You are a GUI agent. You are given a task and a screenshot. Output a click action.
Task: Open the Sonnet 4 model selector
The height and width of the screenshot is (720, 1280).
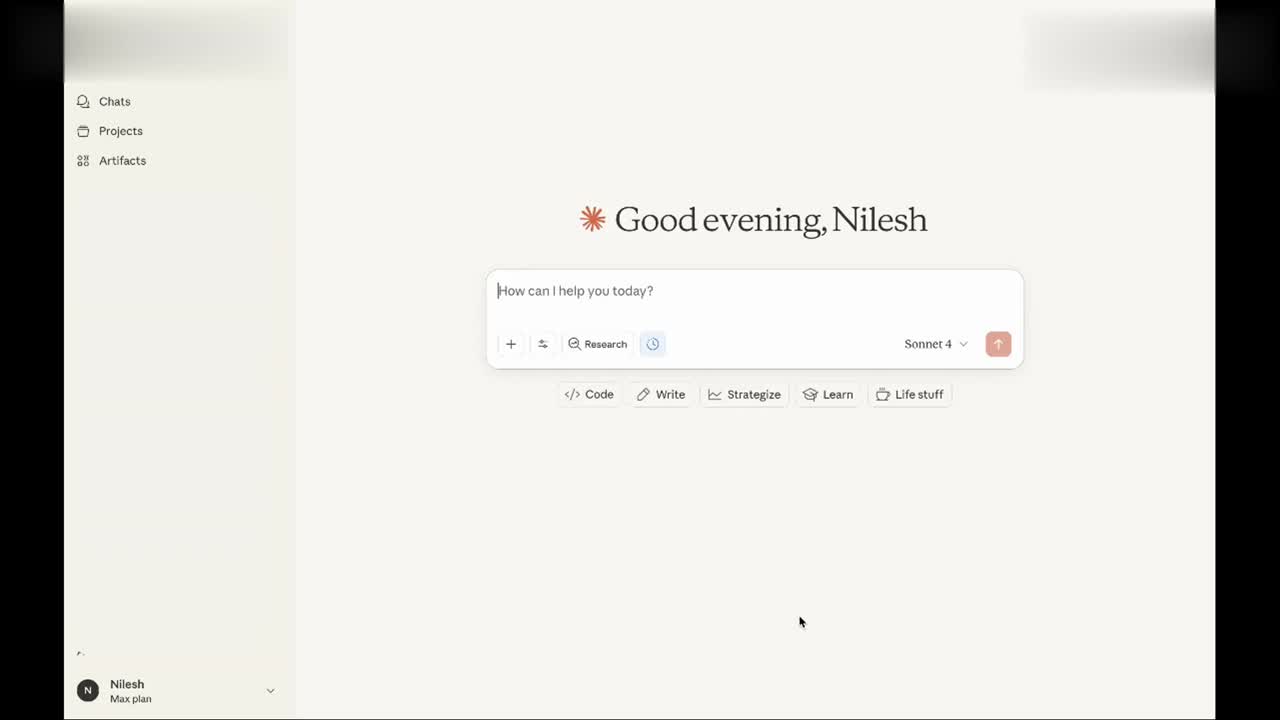point(936,344)
